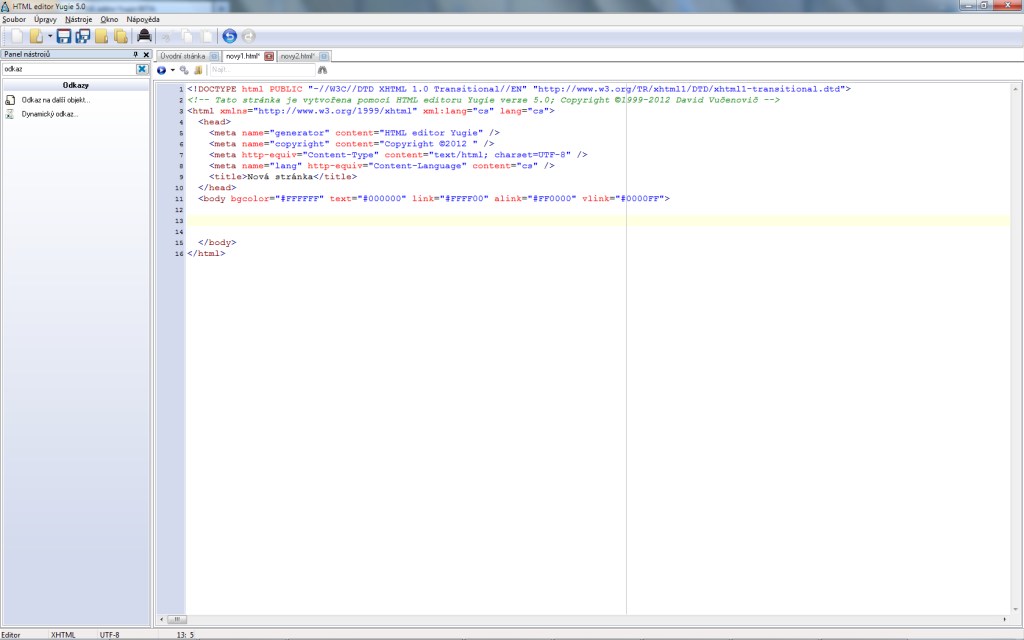
Task: Clear the 'odkaz' panel search filter
Action: pyautogui.click(x=142, y=69)
